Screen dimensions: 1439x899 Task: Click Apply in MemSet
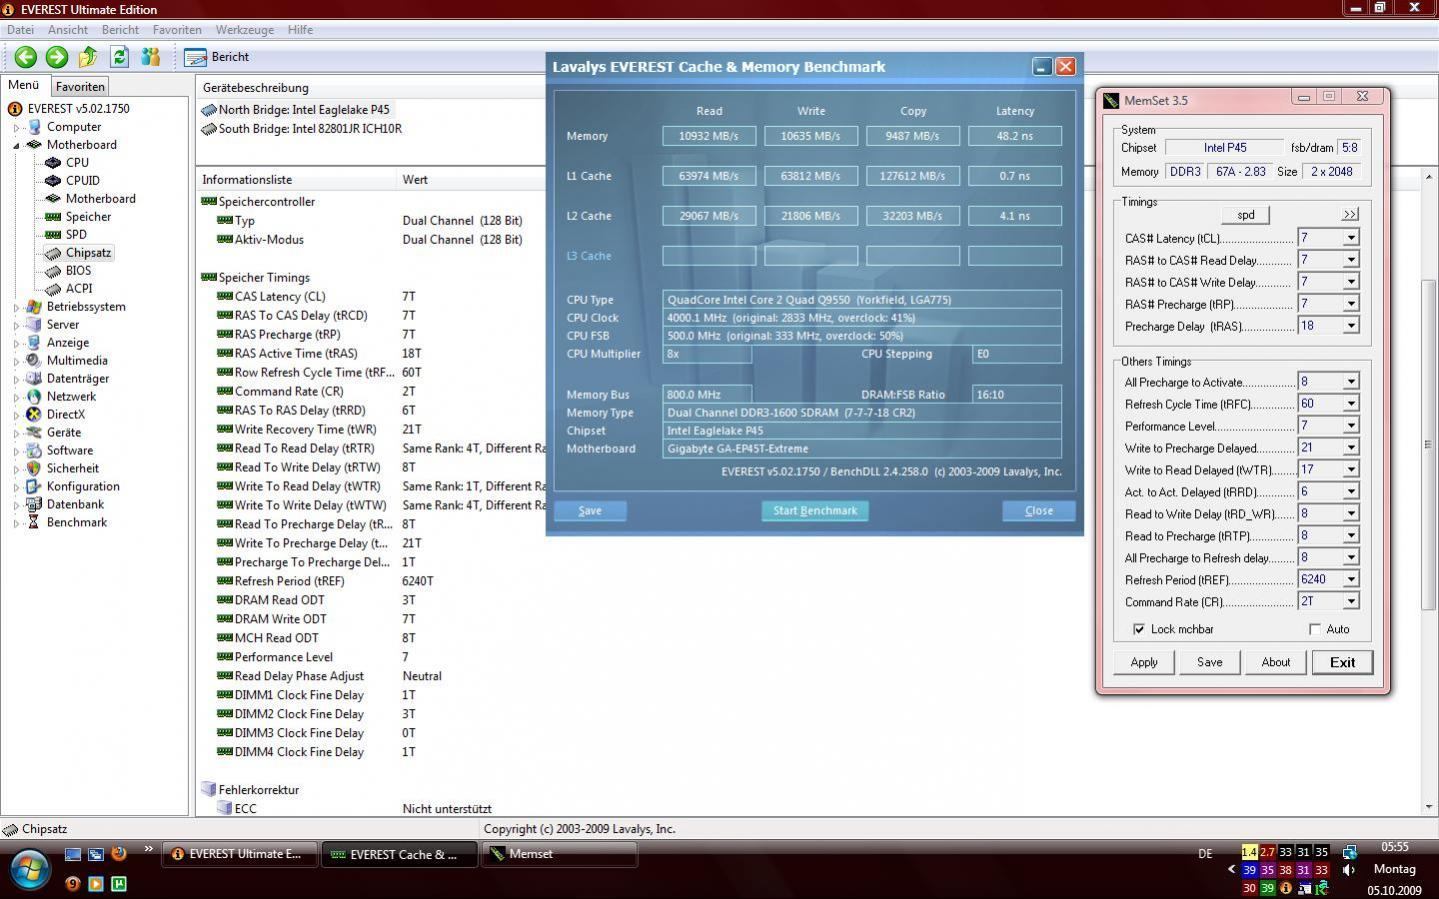1144,662
